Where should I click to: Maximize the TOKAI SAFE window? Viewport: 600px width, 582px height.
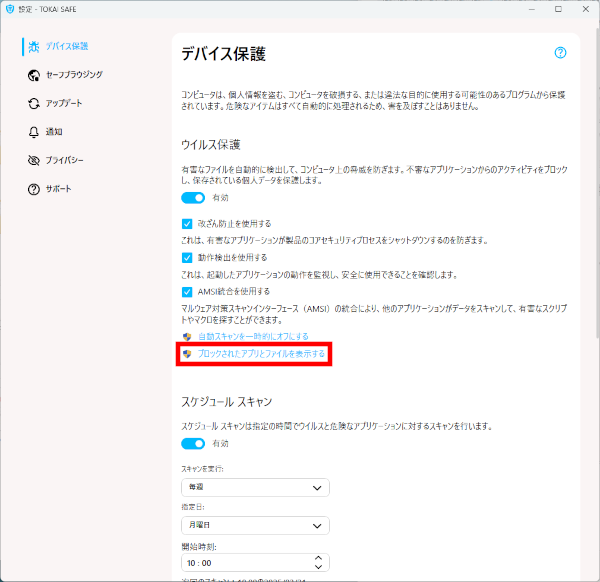pos(558,9)
